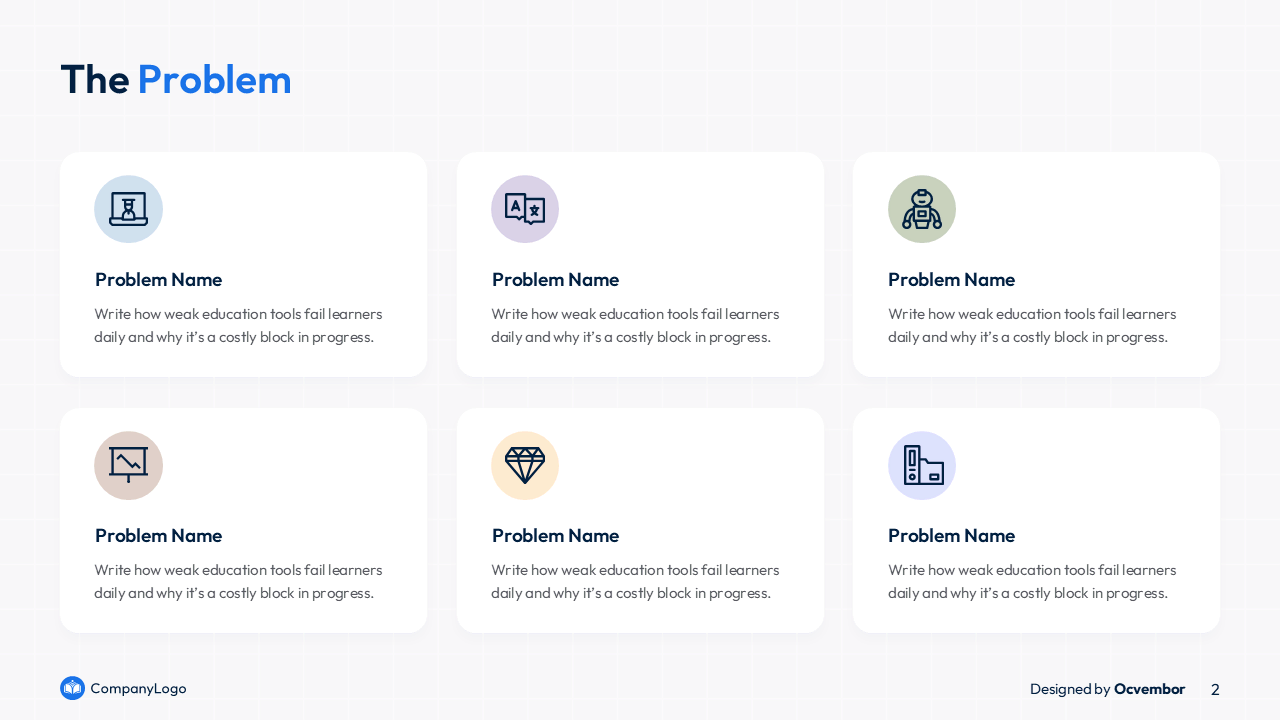Click Problem Name heading under the chart board icon
The width and height of the screenshot is (1280, 720).
tap(158, 536)
